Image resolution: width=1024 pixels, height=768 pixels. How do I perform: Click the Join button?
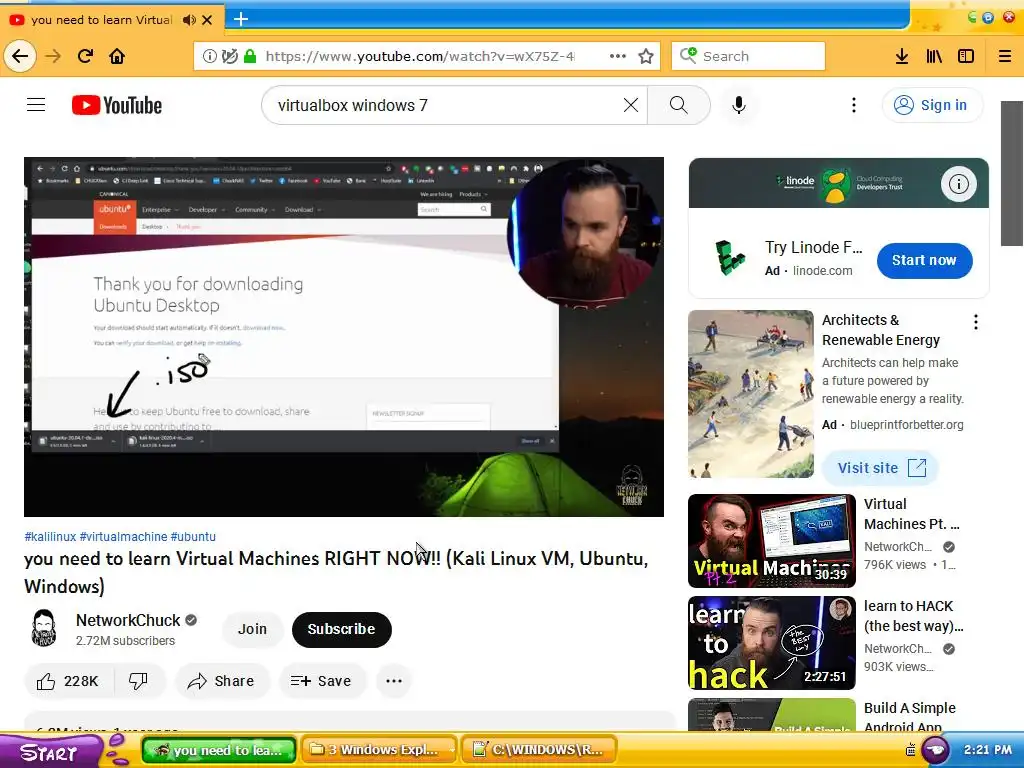coord(252,629)
